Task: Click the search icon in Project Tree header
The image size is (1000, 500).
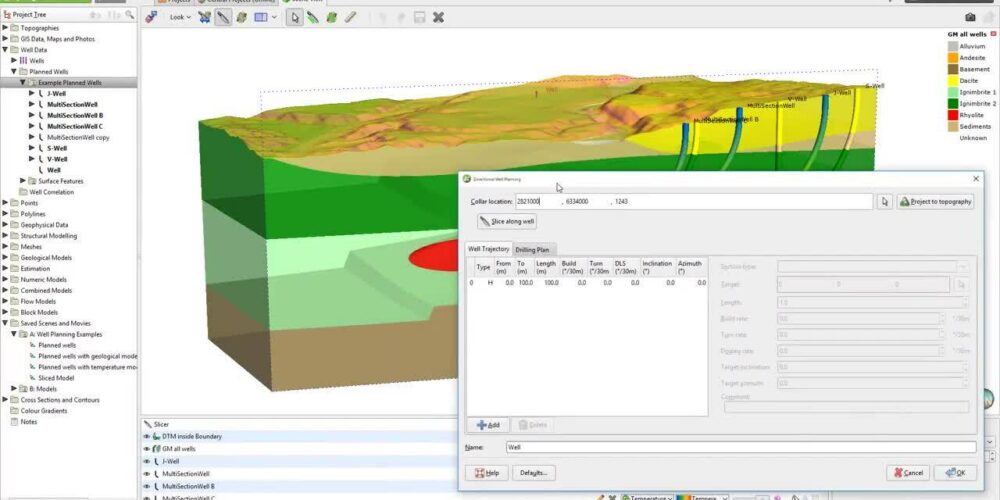Action: click(129, 14)
